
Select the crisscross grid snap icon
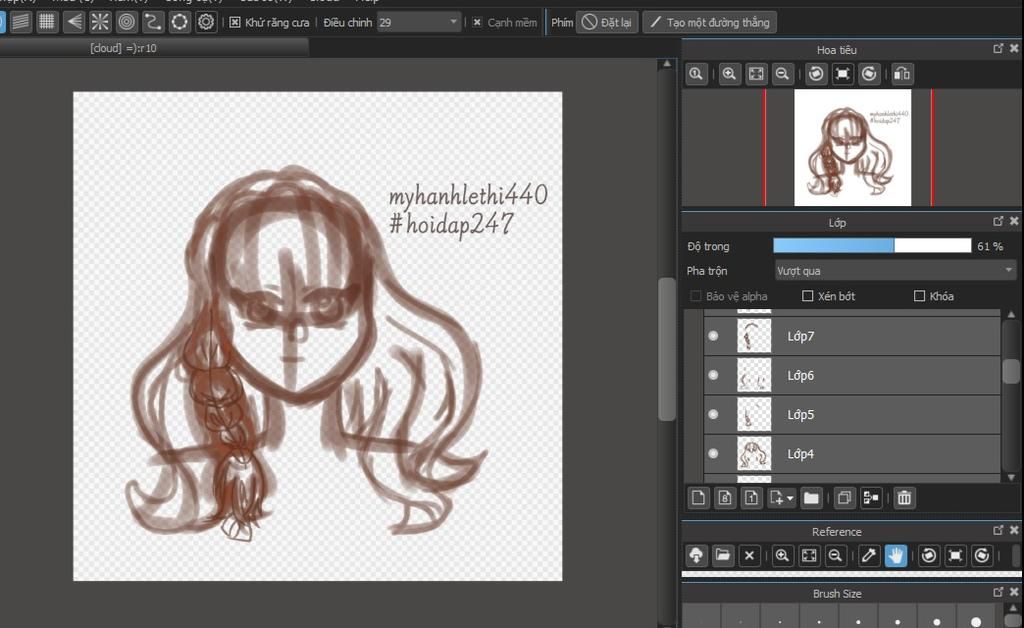click(47, 22)
